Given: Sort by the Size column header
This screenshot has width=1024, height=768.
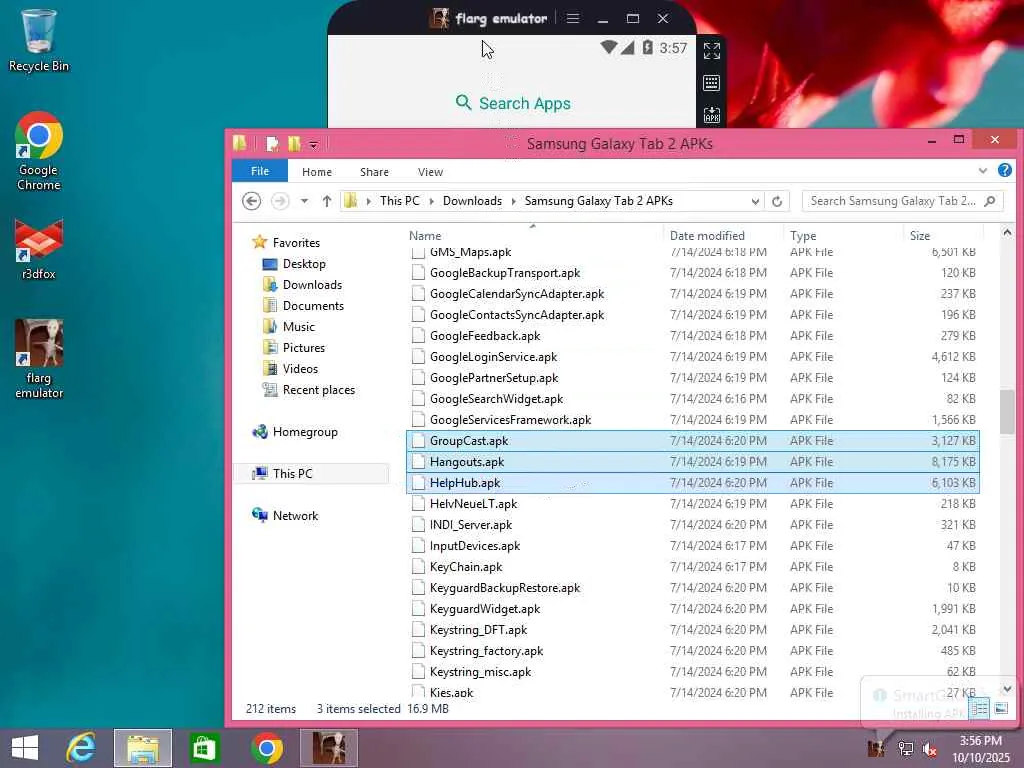Looking at the screenshot, I should click(943, 236).
